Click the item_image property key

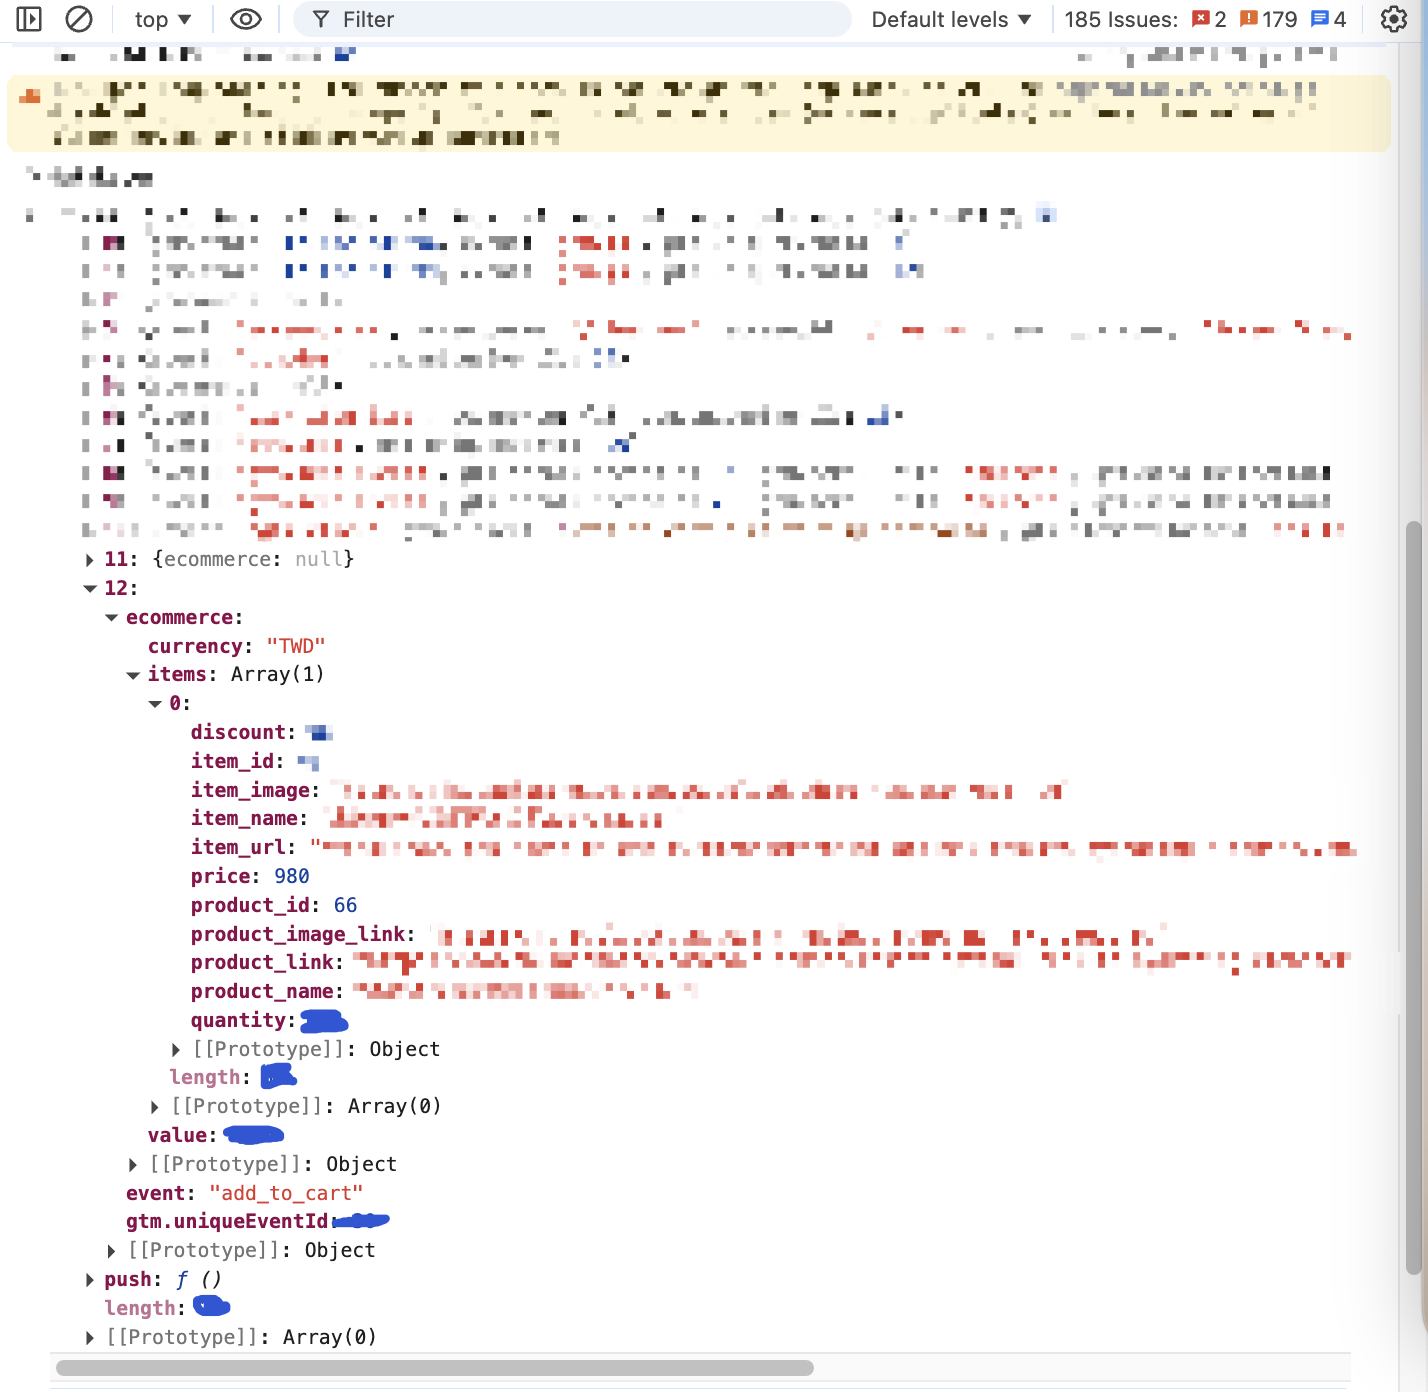point(251,790)
